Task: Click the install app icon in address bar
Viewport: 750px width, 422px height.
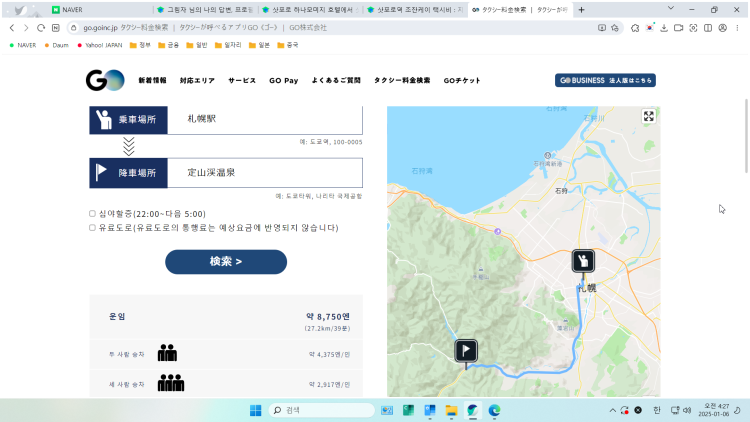Action: point(602,28)
